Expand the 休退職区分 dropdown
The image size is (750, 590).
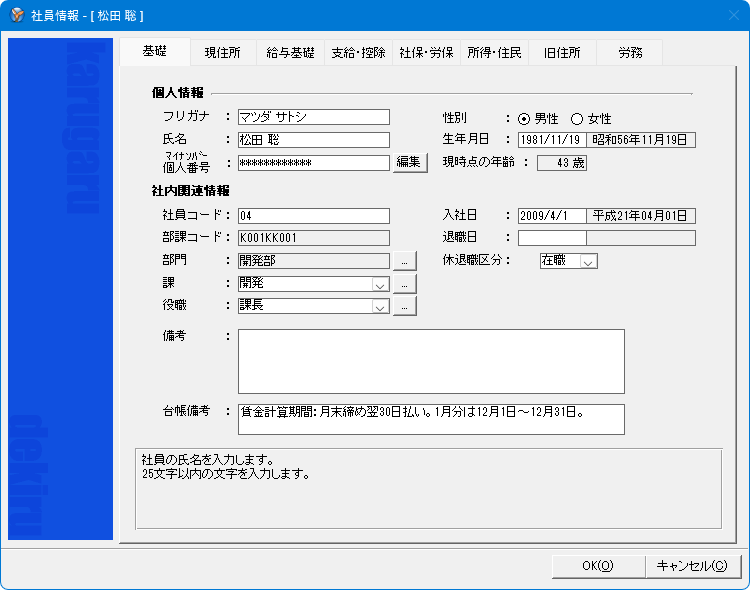tap(588, 261)
